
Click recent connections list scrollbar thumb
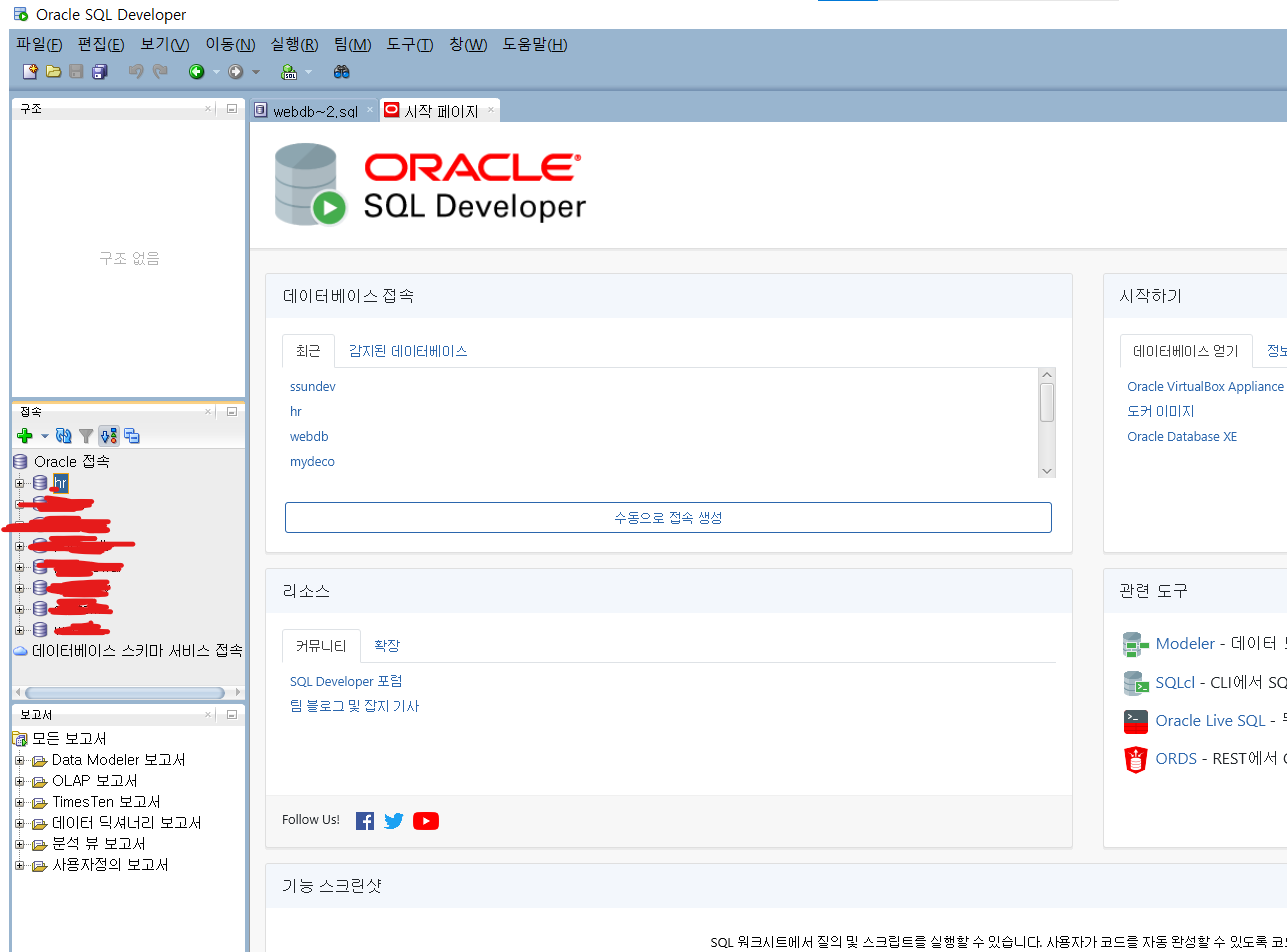1047,401
